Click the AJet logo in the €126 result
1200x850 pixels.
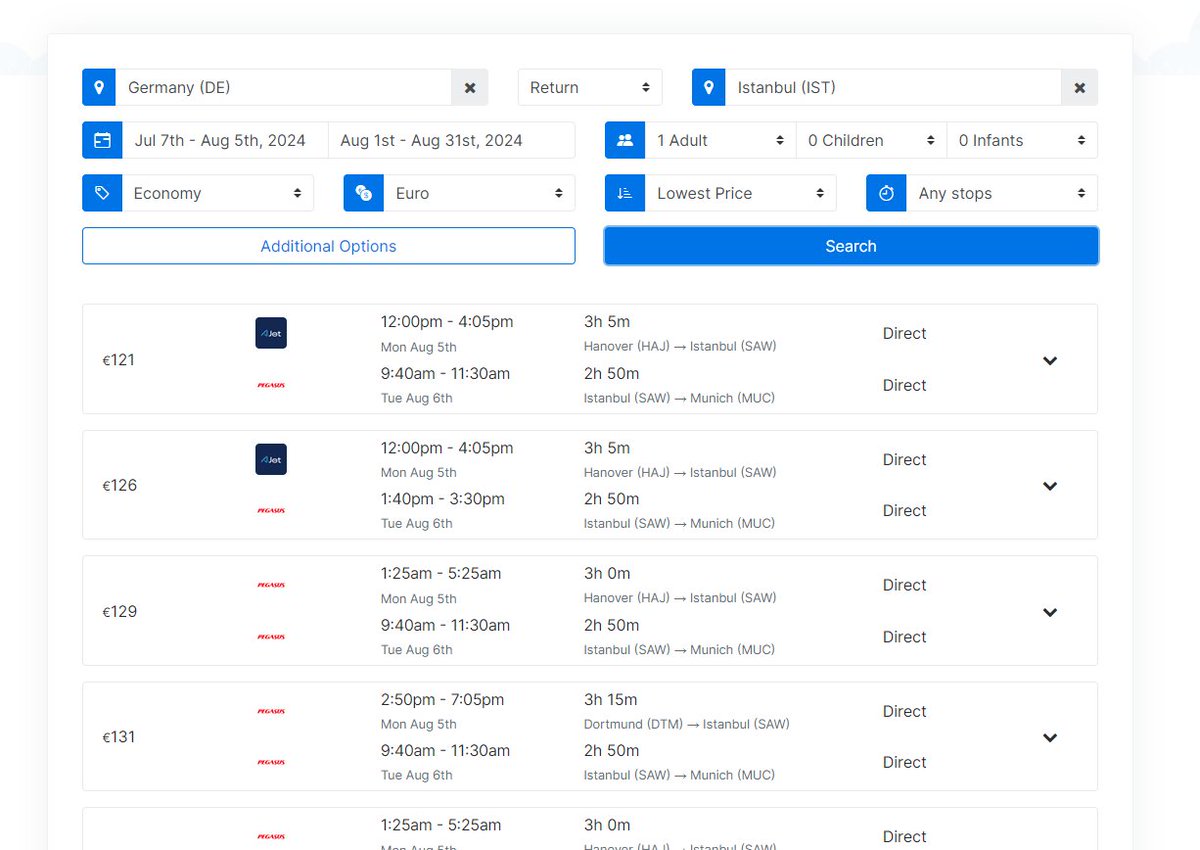[271, 459]
